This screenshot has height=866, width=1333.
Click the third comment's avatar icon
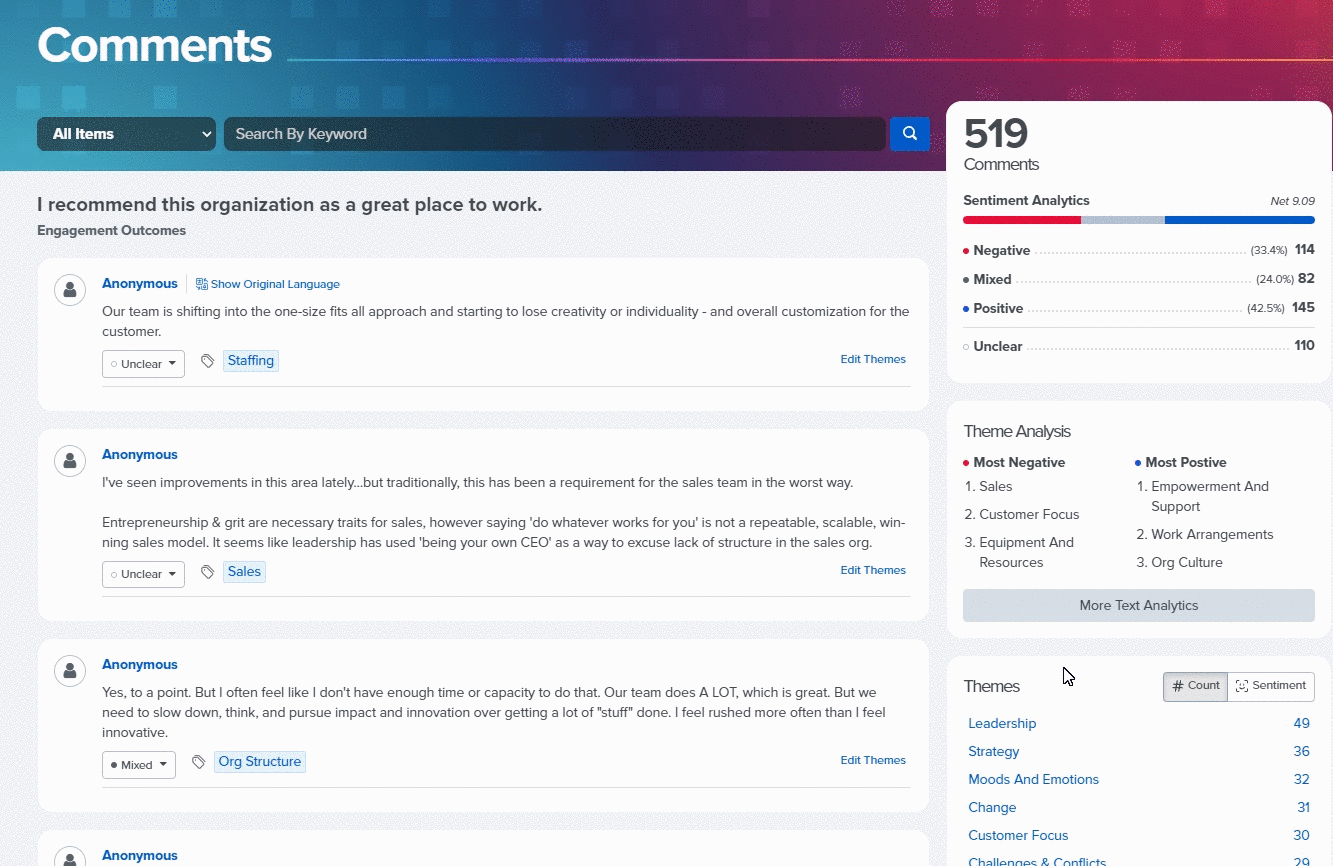[x=70, y=671]
